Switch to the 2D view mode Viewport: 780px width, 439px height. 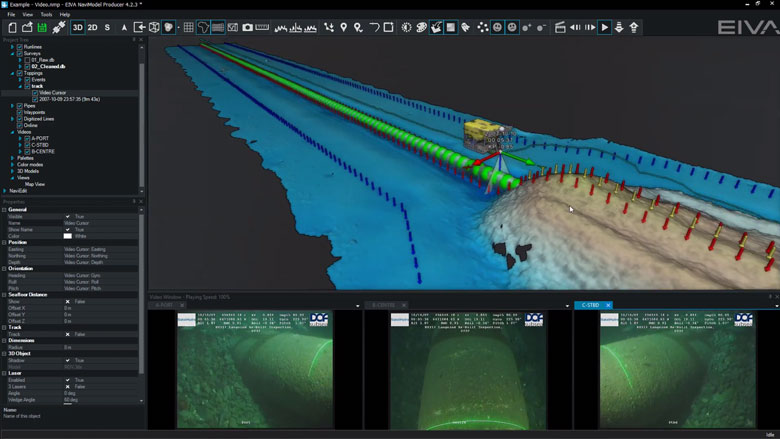point(92,28)
